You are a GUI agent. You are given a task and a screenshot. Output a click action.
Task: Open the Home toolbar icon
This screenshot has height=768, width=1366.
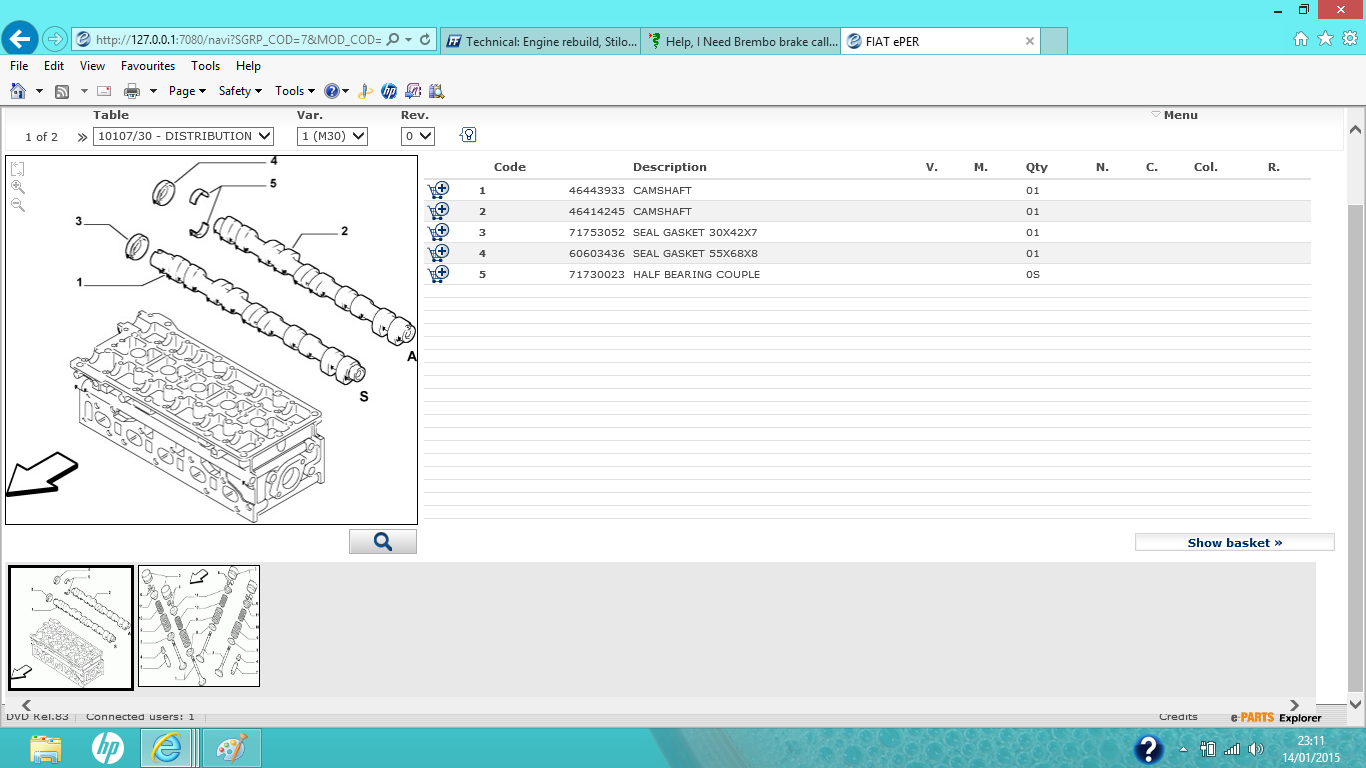coord(18,91)
